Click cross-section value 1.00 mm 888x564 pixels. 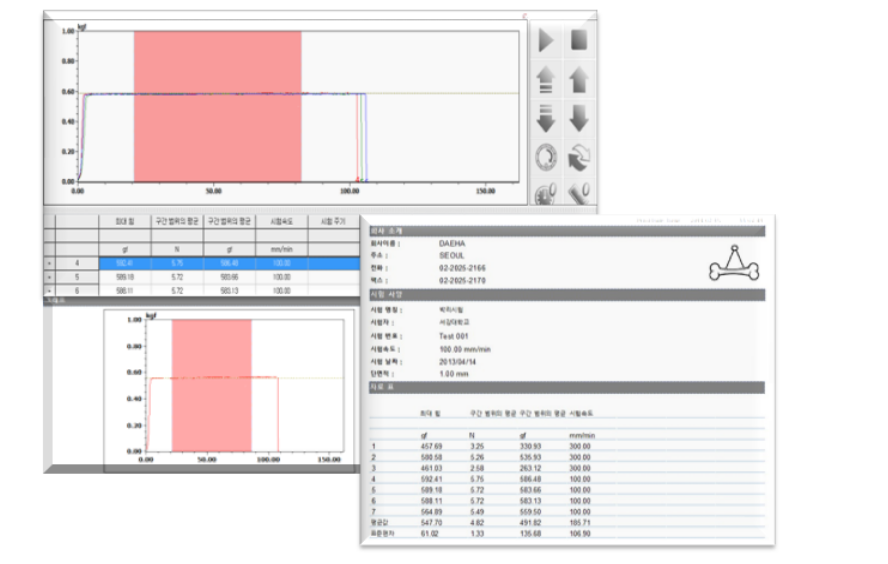click(x=454, y=374)
